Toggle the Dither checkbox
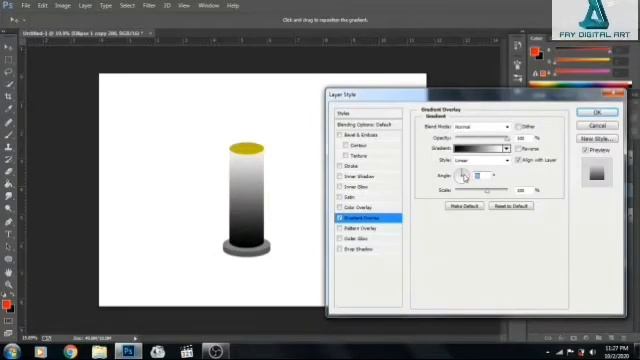Screen dimensions: 640x360 click(x=518, y=127)
